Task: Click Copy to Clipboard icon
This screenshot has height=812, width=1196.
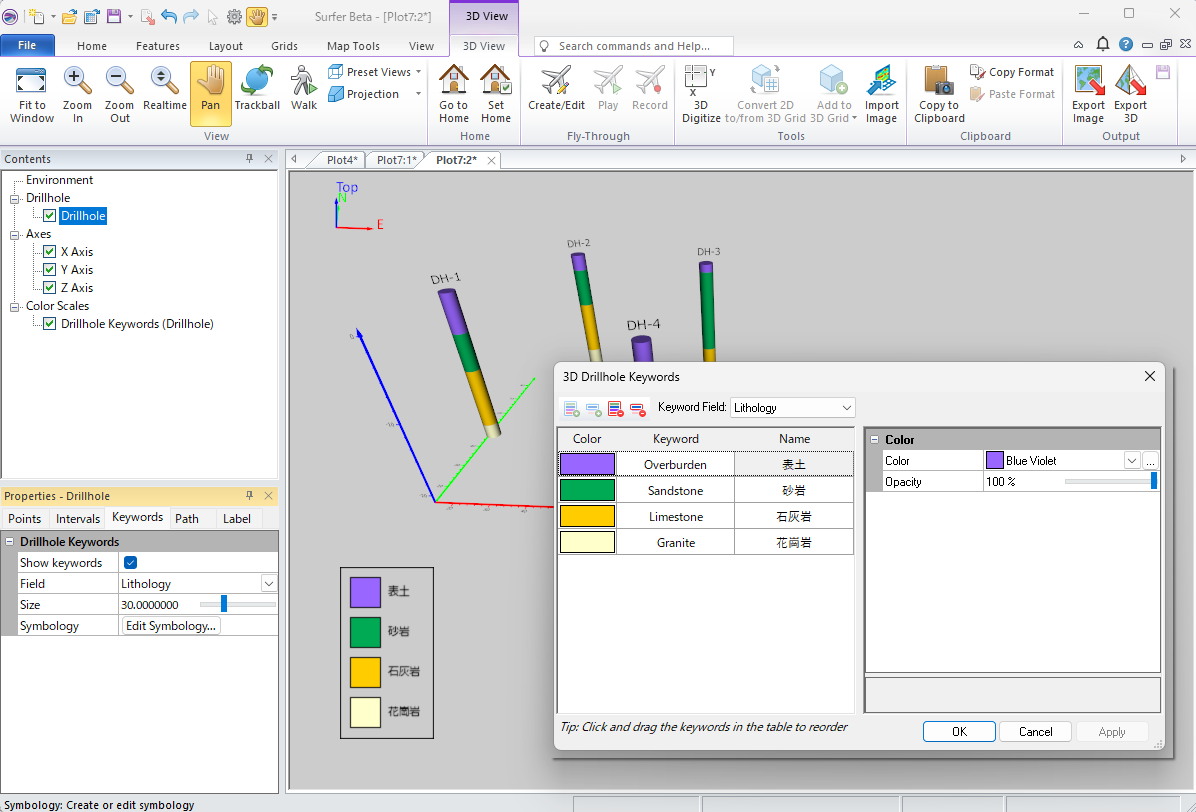Action: tap(939, 94)
